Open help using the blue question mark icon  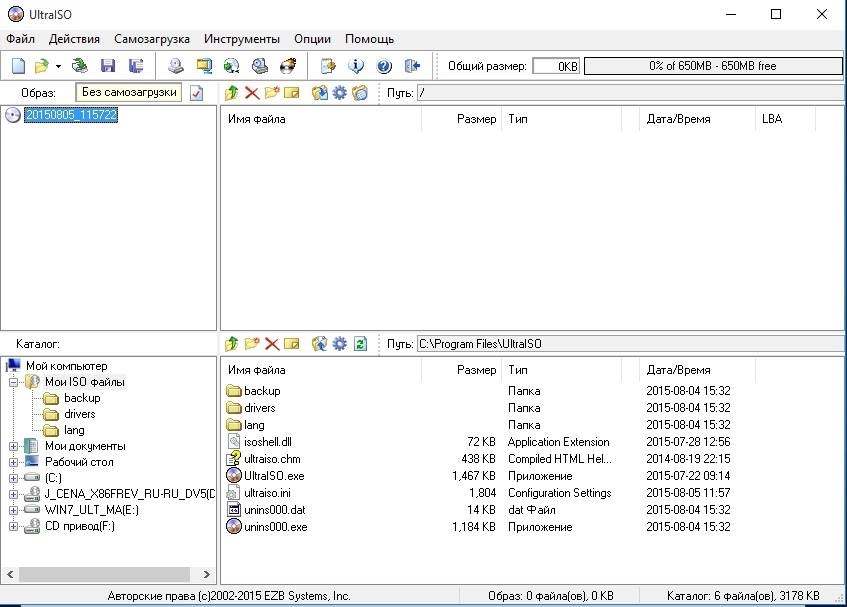click(x=384, y=66)
